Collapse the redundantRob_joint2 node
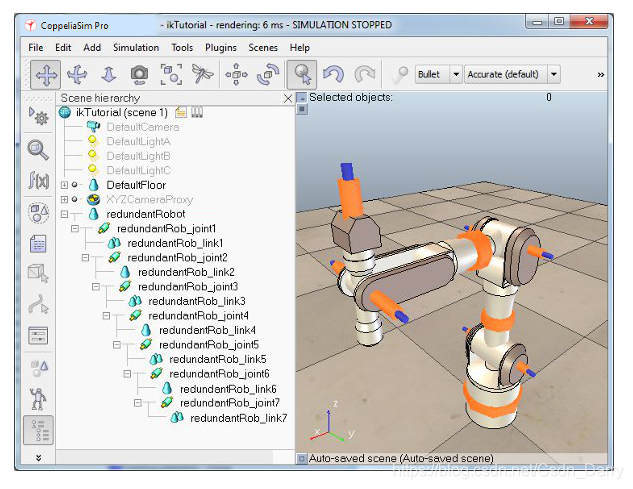Viewport: 633px width, 489px height. 85,258
